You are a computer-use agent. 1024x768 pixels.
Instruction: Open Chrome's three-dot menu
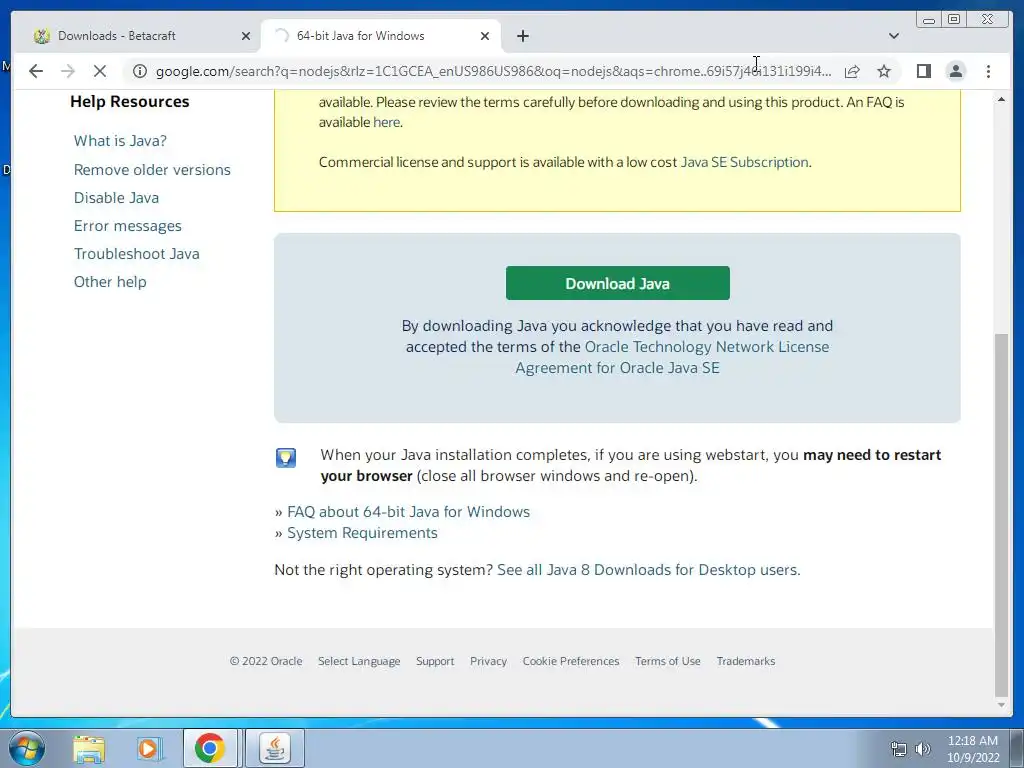(x=988, y=71)
